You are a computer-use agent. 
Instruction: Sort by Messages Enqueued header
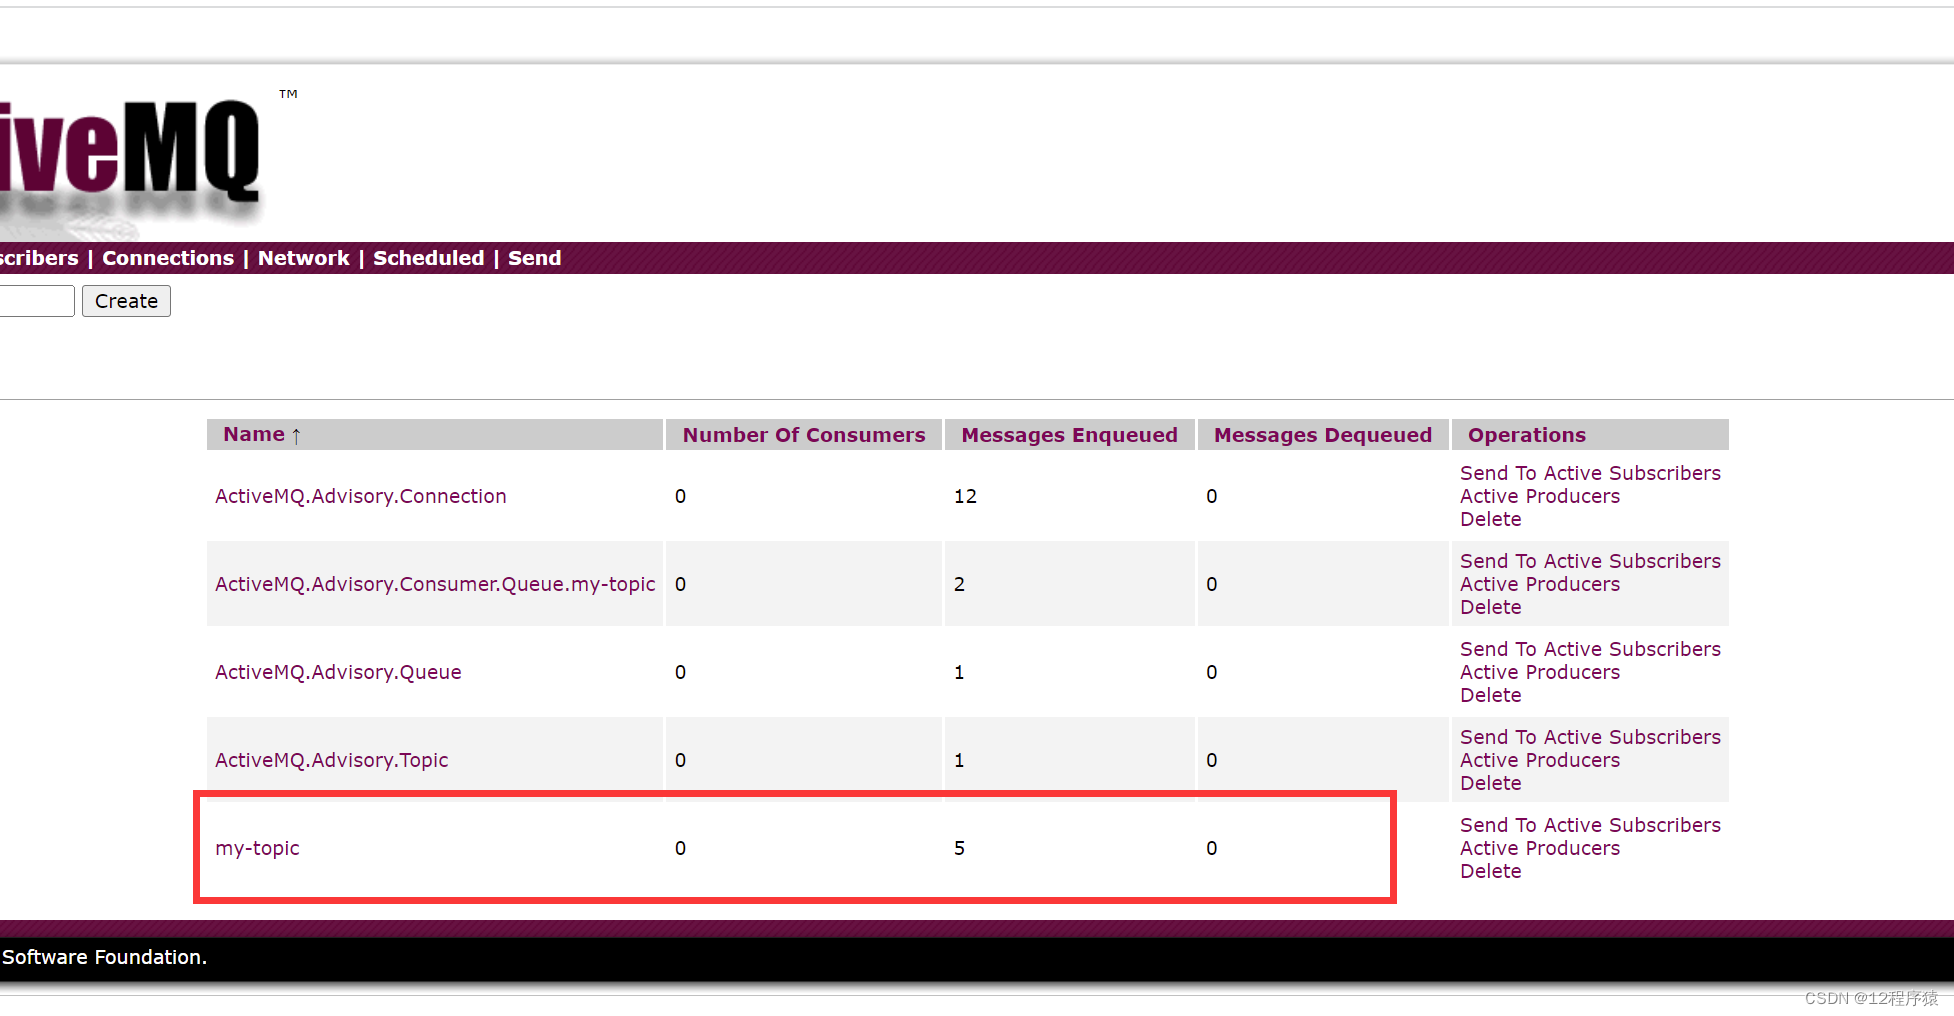1069,435
